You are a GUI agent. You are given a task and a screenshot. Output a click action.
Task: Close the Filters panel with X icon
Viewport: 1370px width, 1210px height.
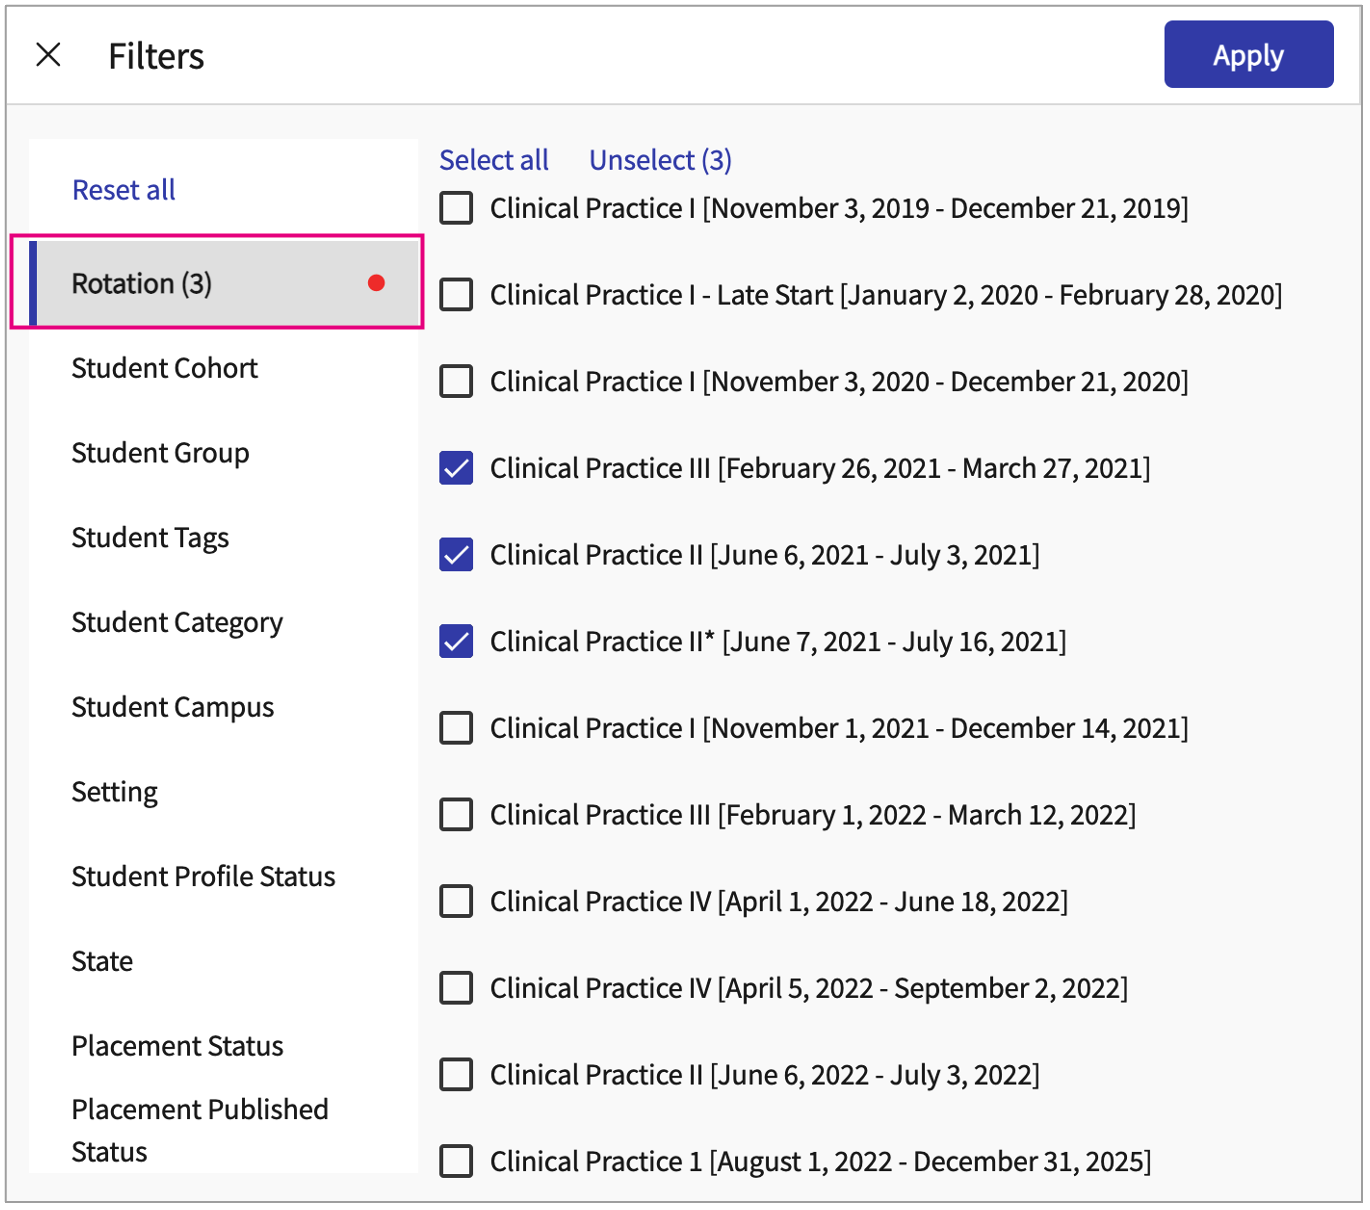[48, 55]
